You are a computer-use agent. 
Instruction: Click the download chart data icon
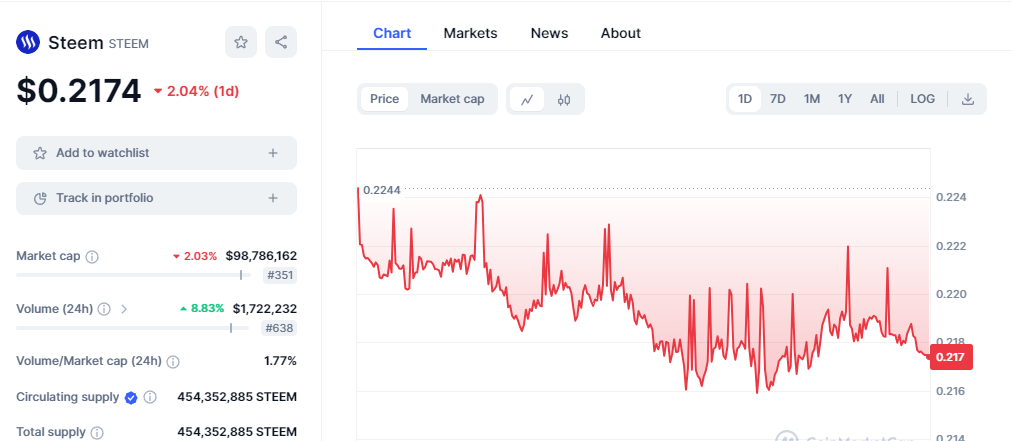[x=967, y=99]
